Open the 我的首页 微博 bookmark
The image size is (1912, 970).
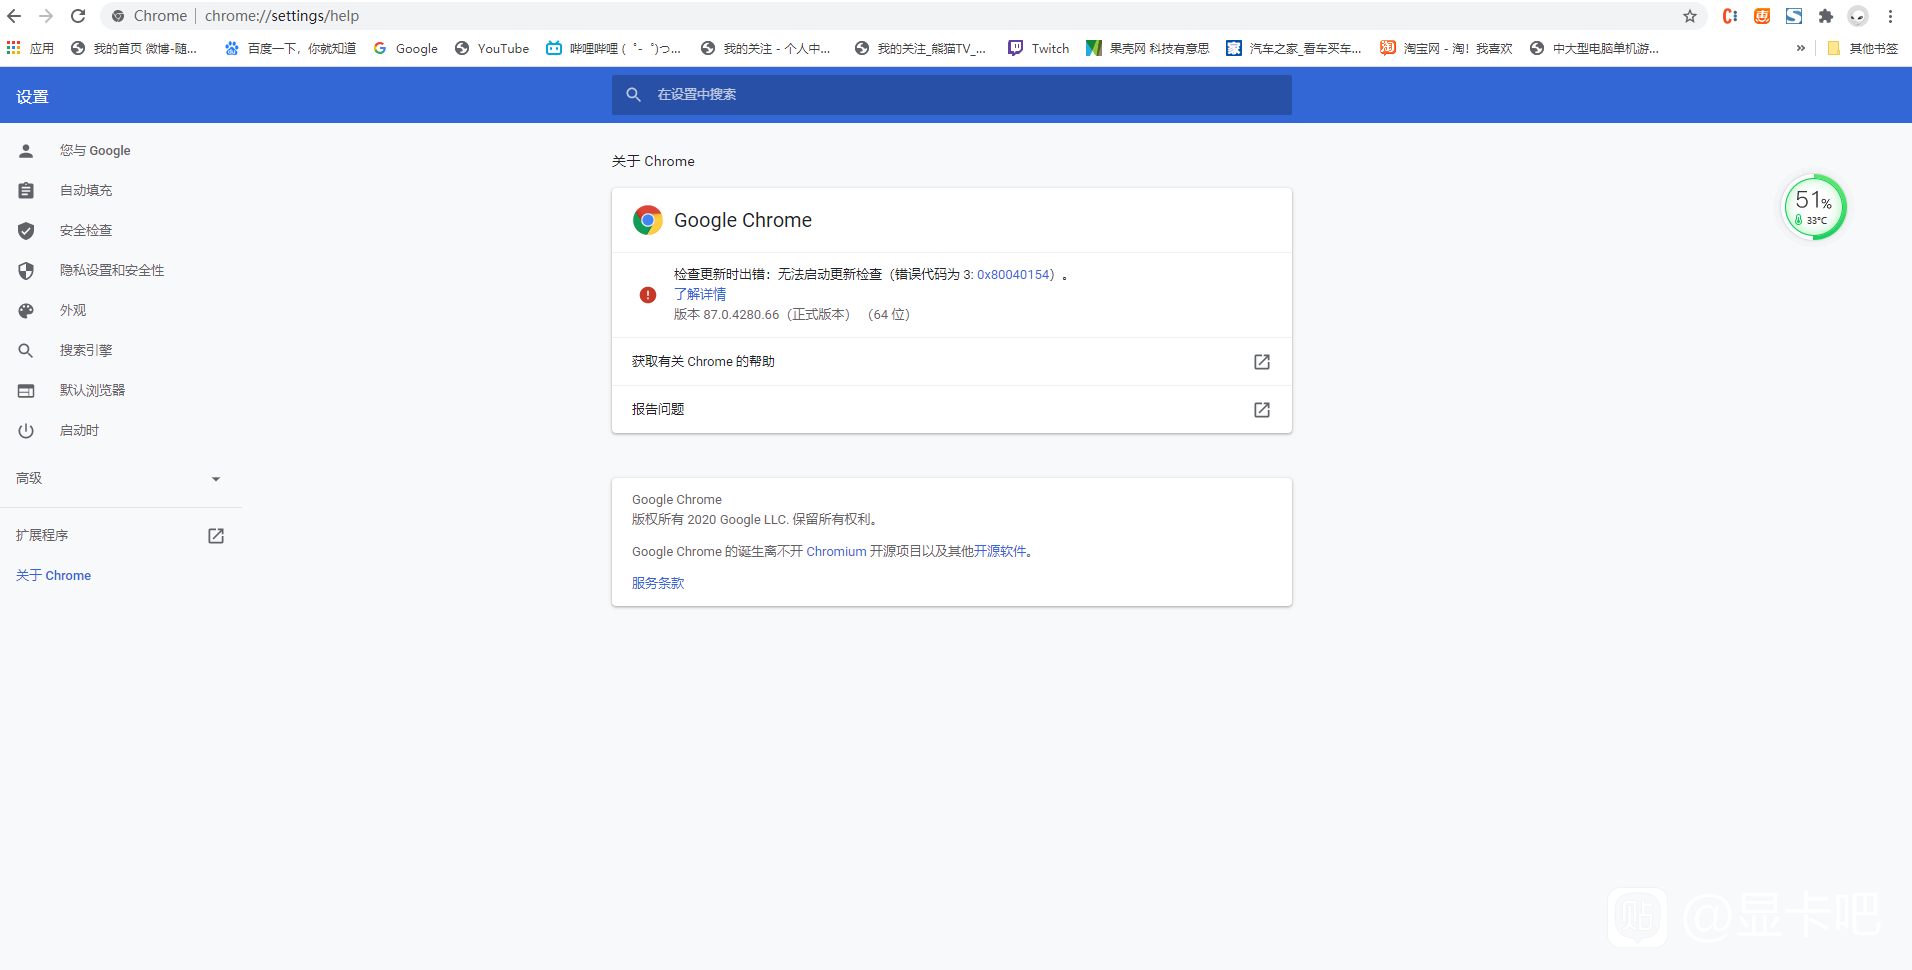pyautogui.click(x=133, y=48)
